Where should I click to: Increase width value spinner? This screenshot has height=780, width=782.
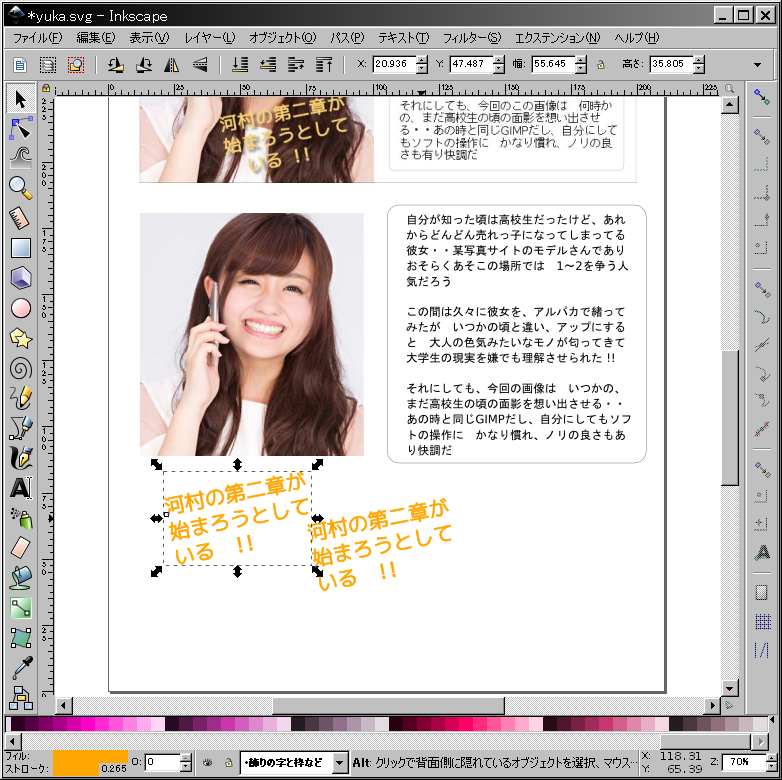point(581,60)
